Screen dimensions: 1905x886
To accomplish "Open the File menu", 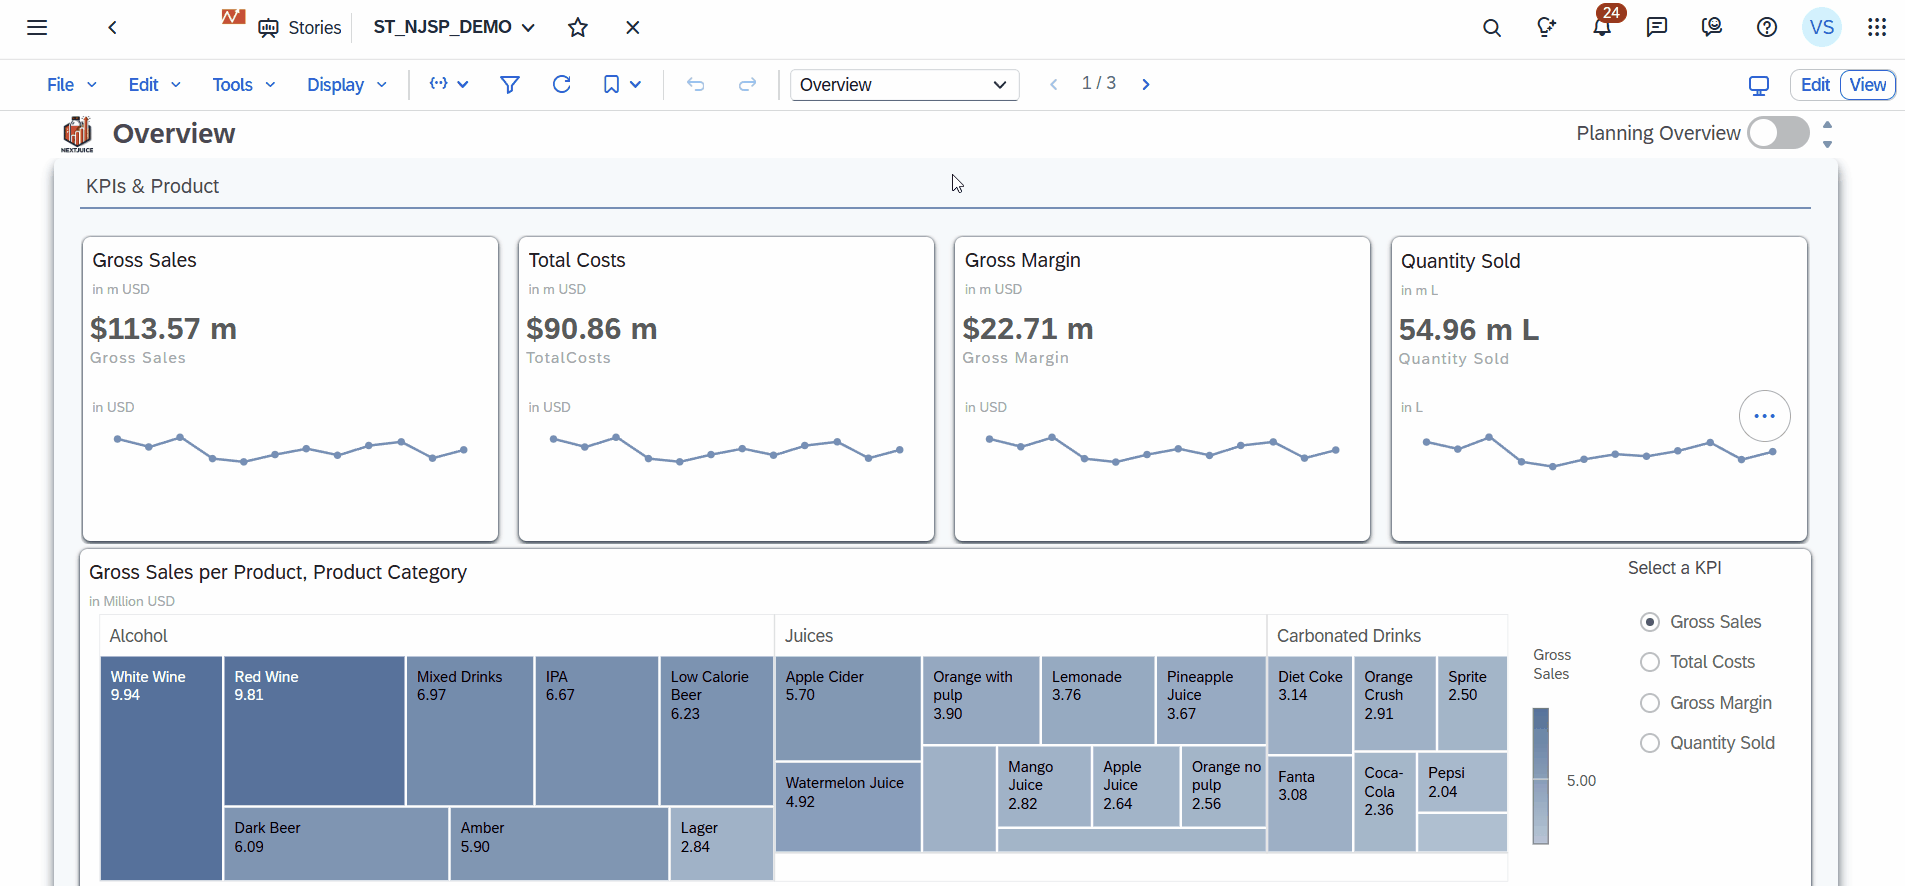I will [71, 85].
